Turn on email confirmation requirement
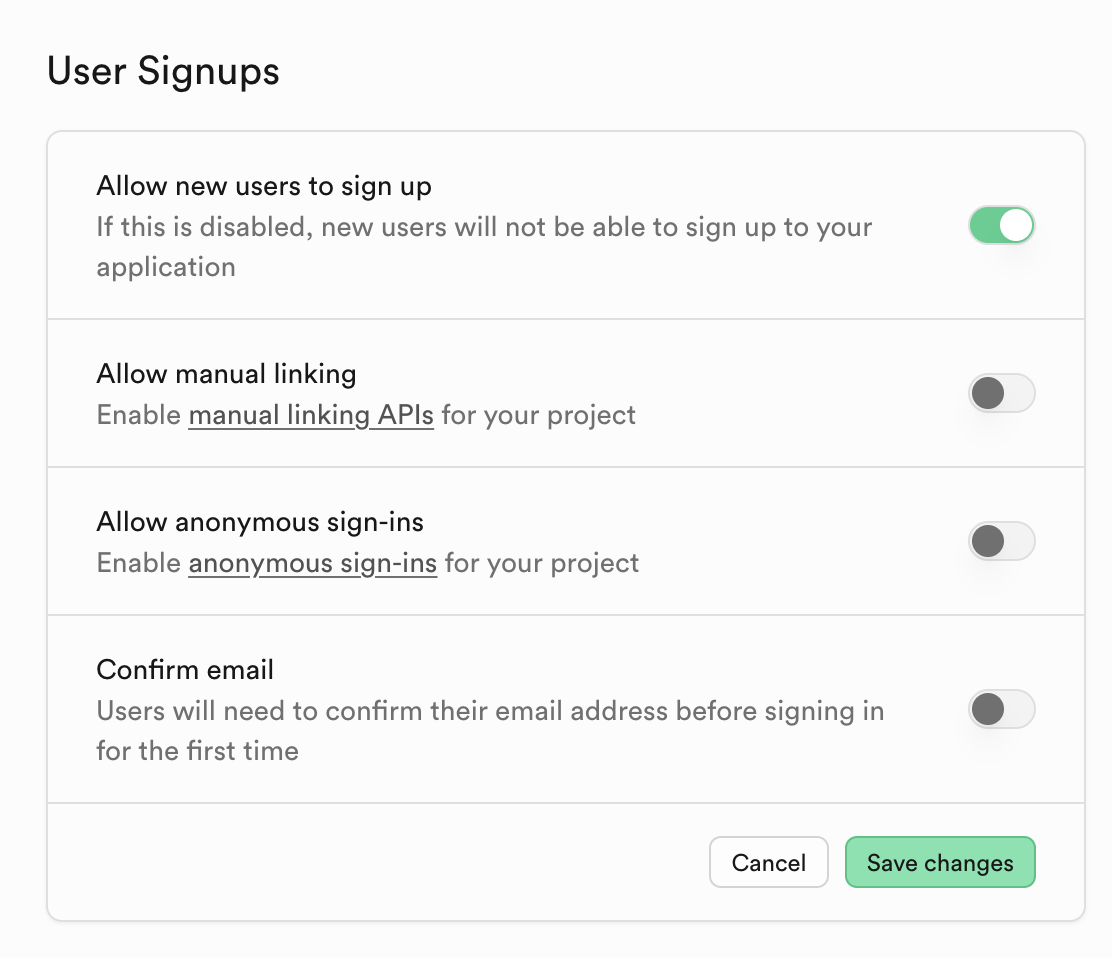1112x958 pixels. pos(1001,709)
